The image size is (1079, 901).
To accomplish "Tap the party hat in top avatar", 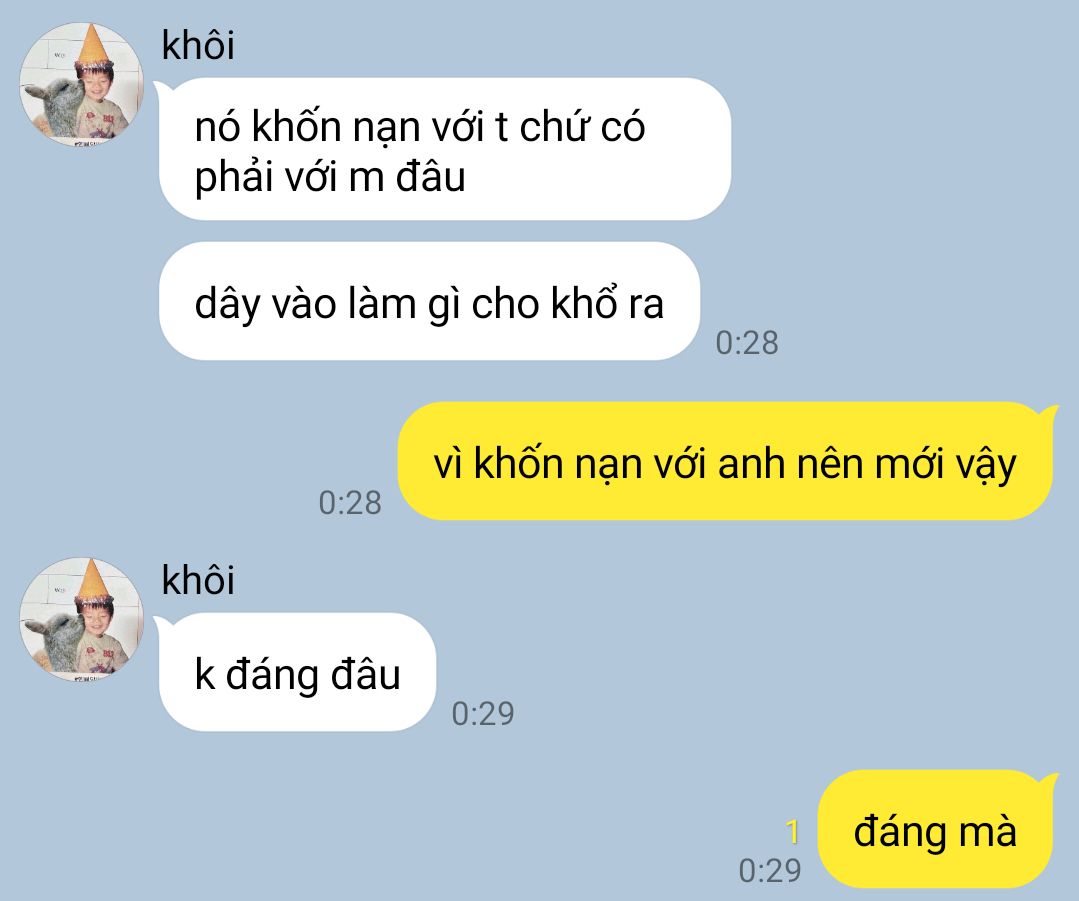I will pos(92,44).
